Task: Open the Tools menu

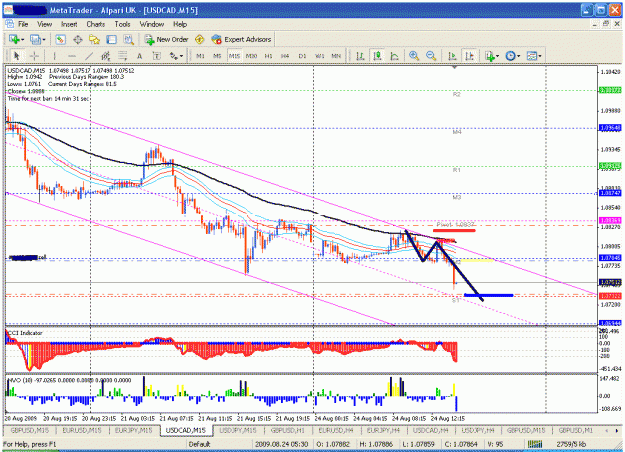Action: [122, 24]
